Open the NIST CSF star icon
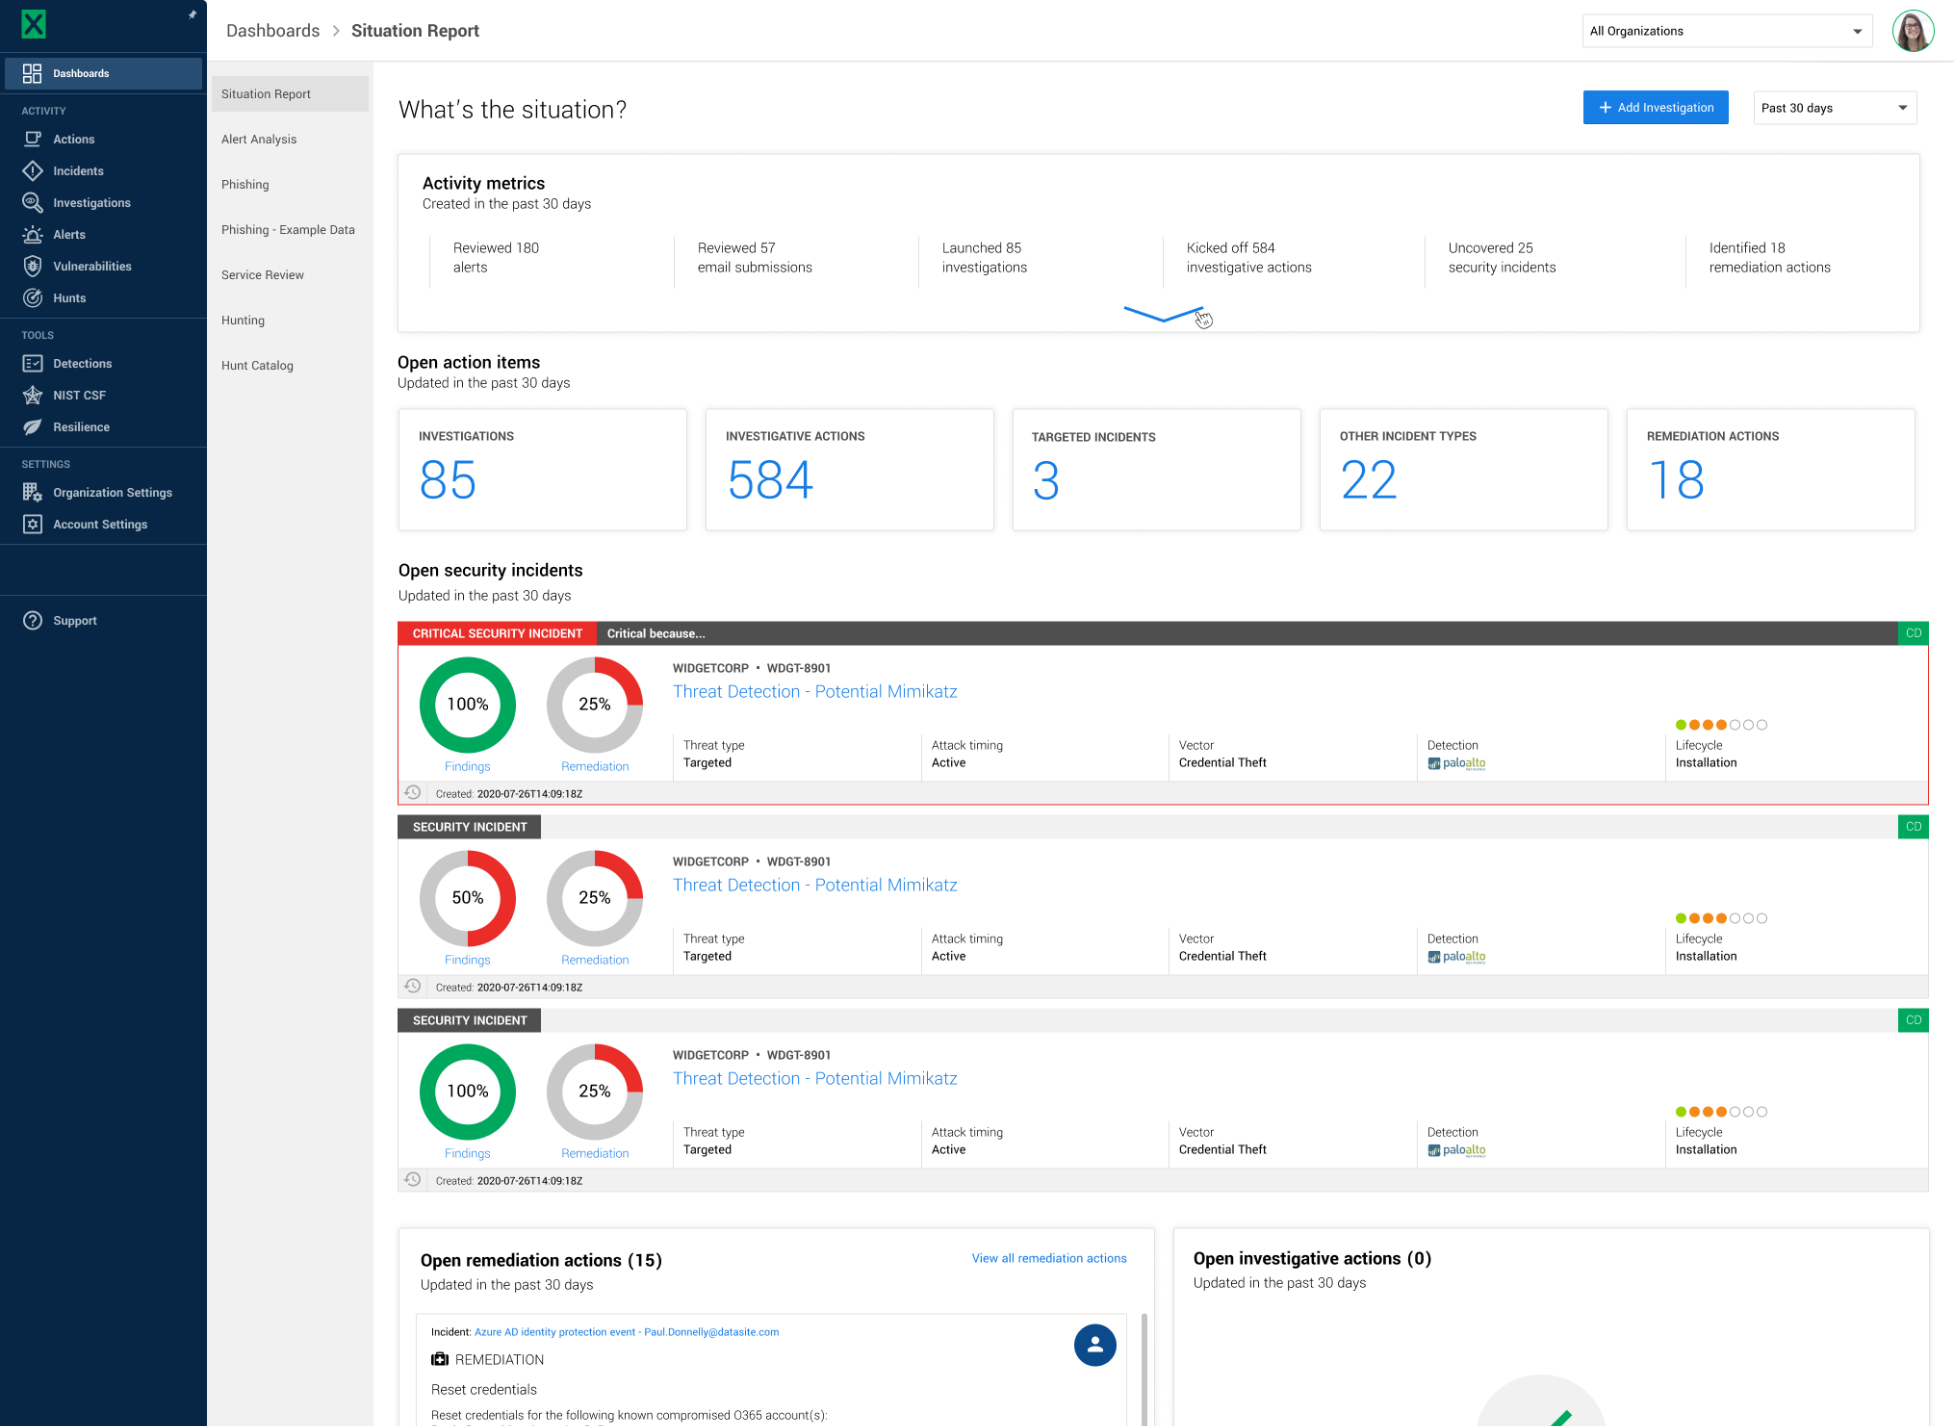Image resolution: width=1954 pixels, height=1426 pixels. 32,395
